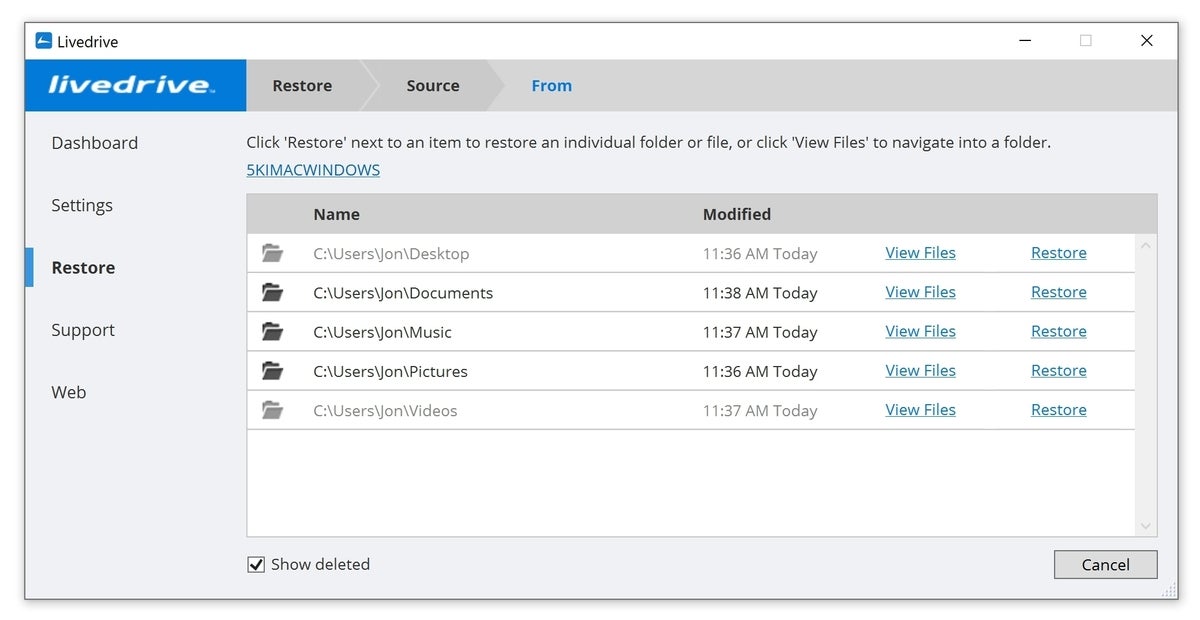Screen dimensions: 1200x620
Task: Select Restore in the sidebar
Action: (x=83, y=268)
